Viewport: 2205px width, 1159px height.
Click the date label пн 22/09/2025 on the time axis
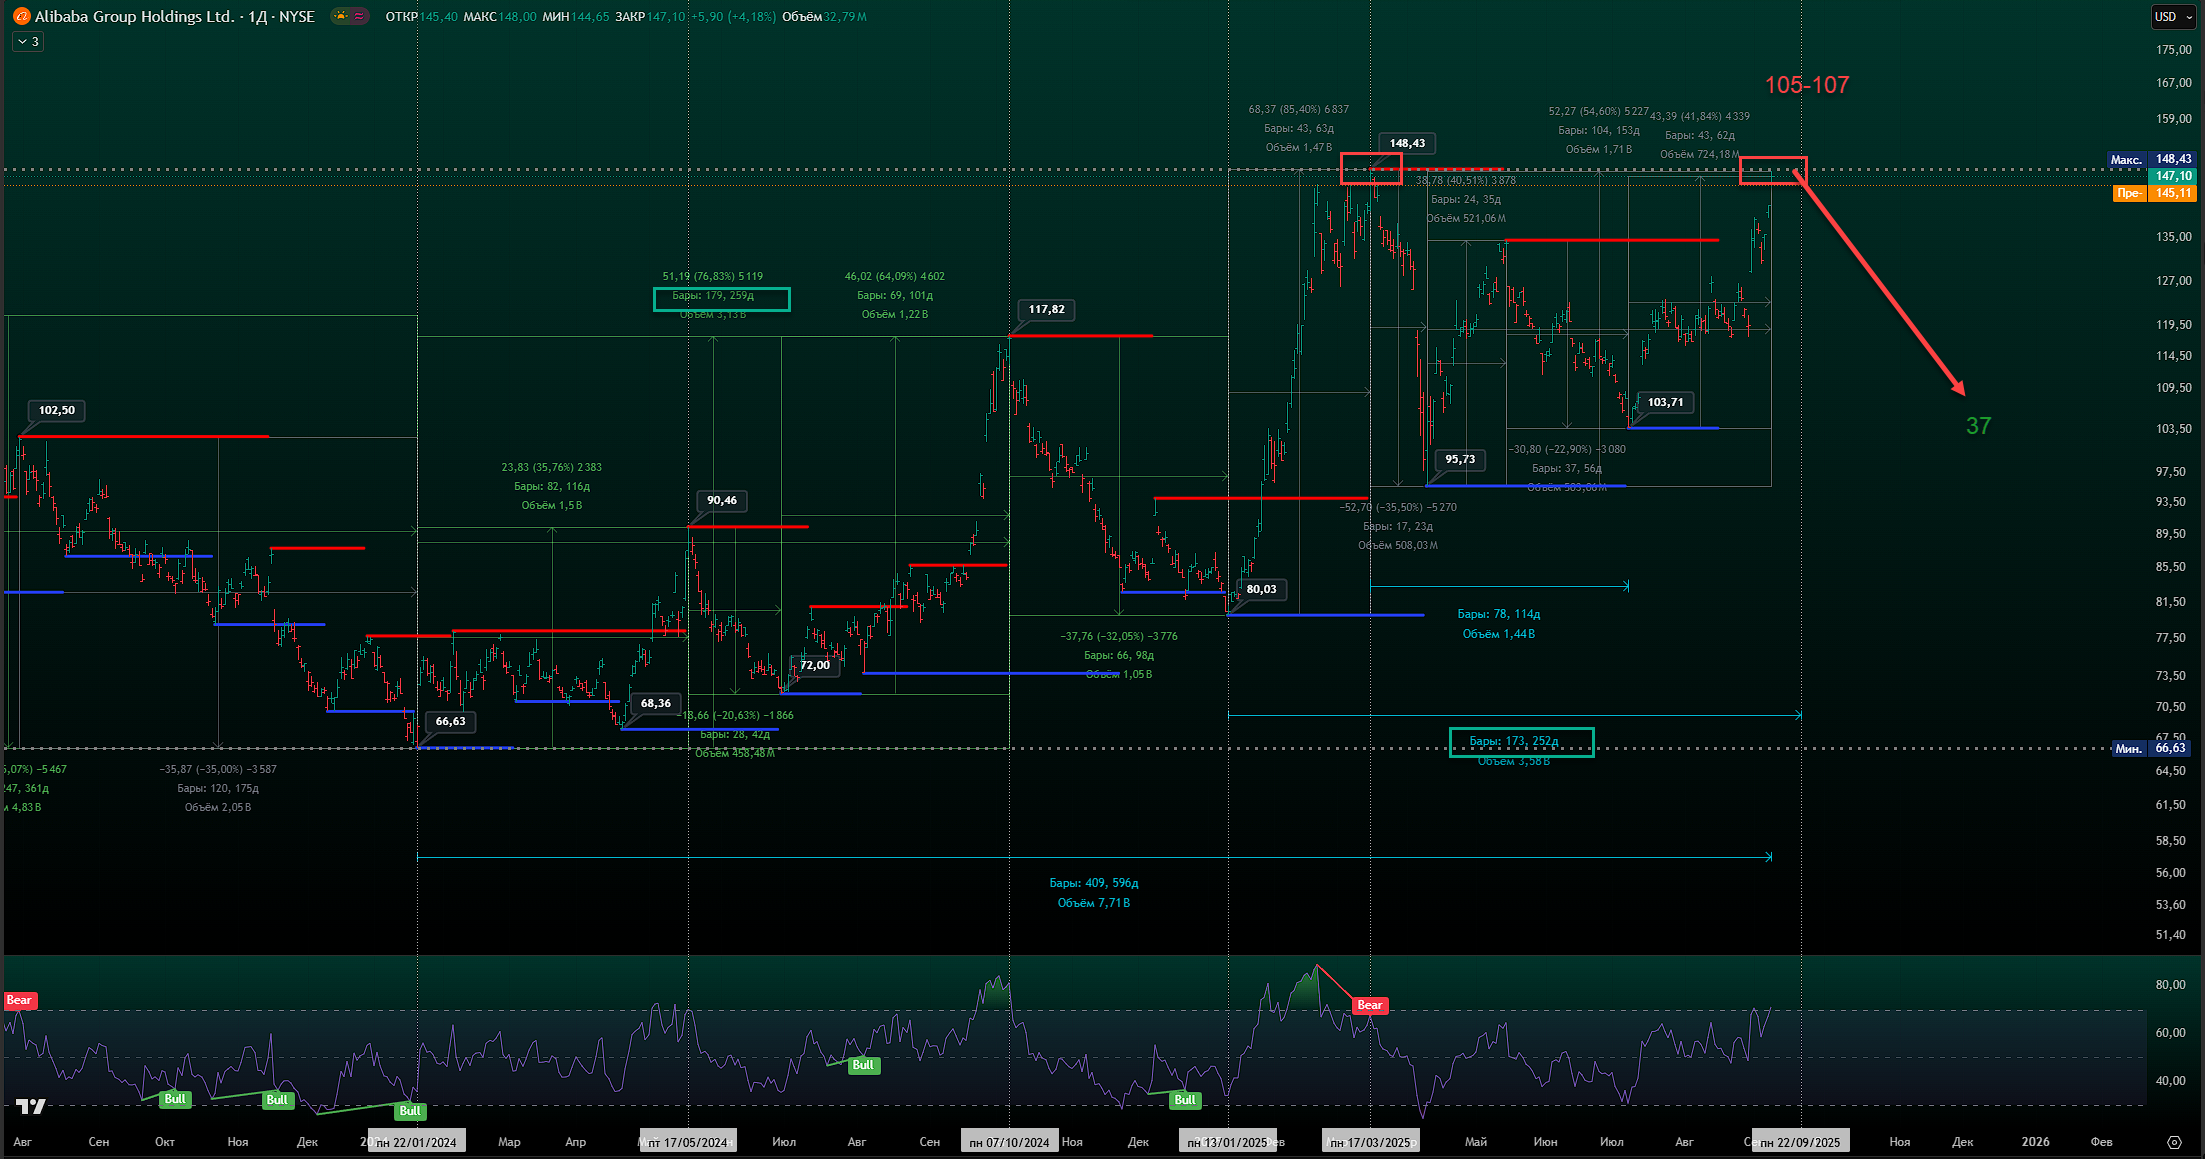point(1799,1142)
